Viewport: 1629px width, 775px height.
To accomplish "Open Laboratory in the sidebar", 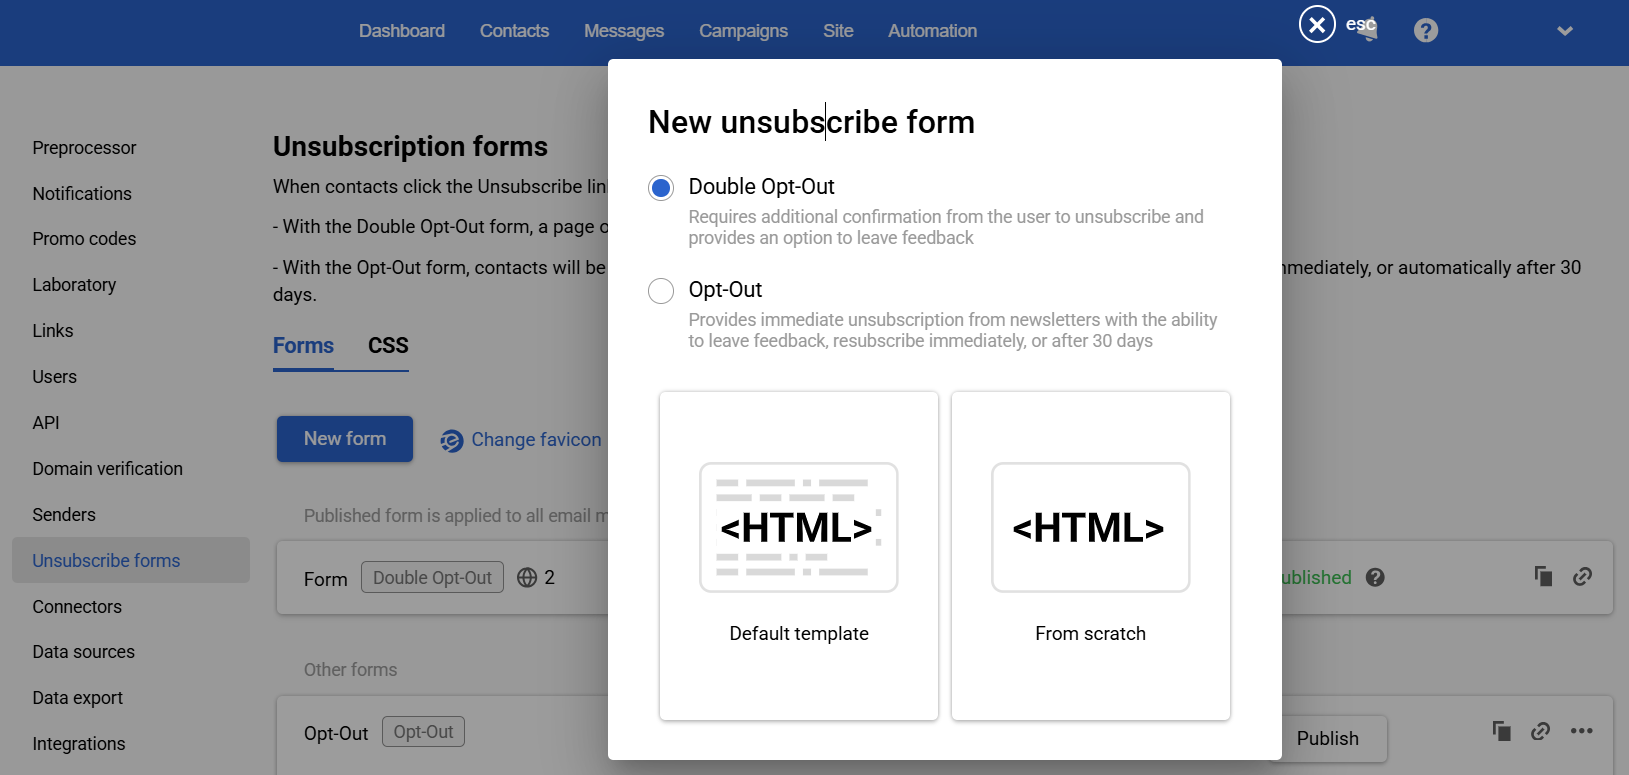I will [74, 285].
